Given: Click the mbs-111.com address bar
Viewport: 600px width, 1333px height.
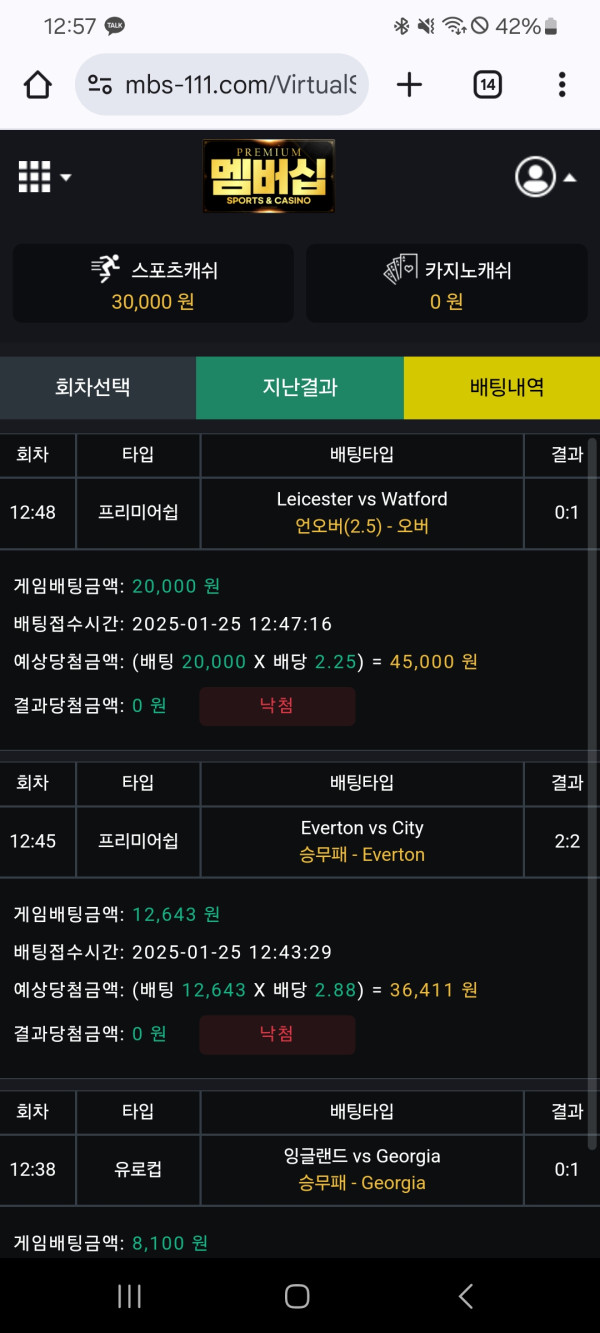Looking at the screenshot, I should [x=240, y=85].
